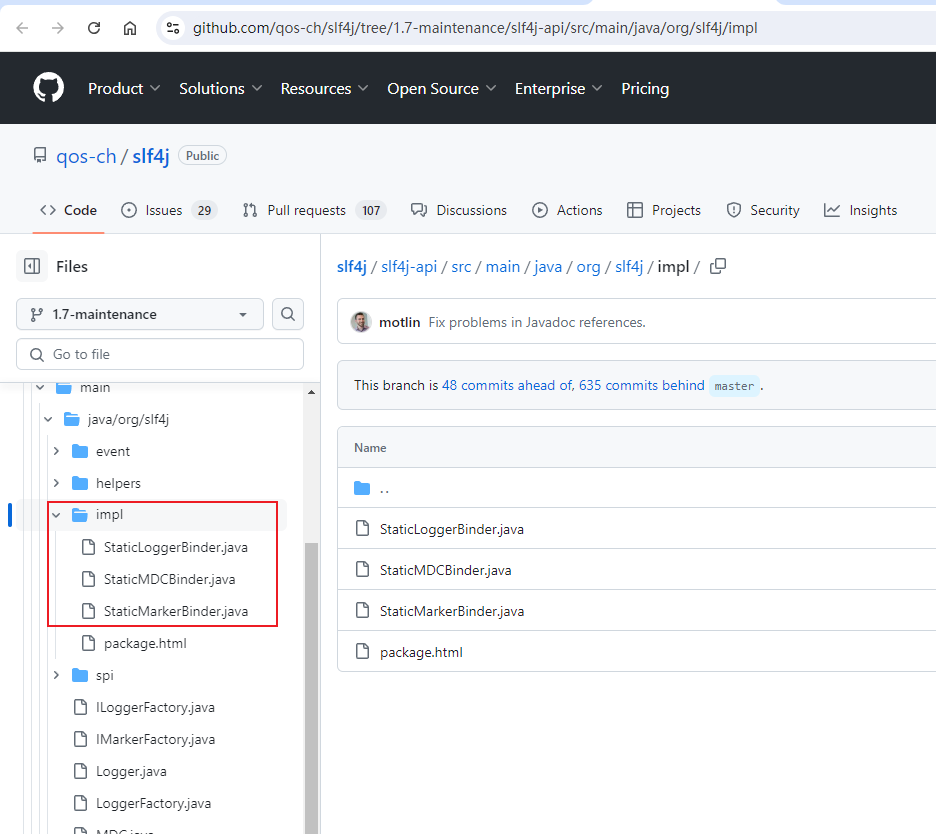Expand the spi folder
The height and width of the screenshot is (834, 936).
pyautogui.click(x=57, y=675)
